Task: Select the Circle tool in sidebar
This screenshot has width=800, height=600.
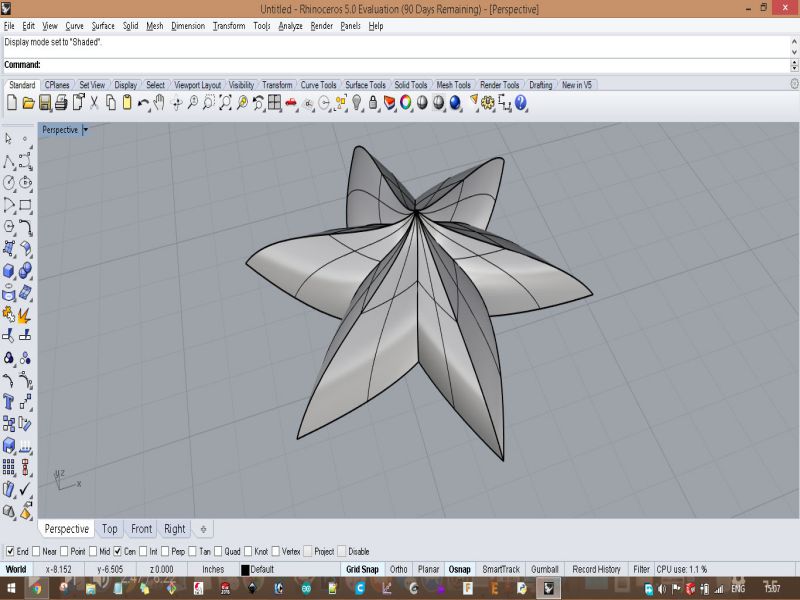Action: [x=9, y=182]
